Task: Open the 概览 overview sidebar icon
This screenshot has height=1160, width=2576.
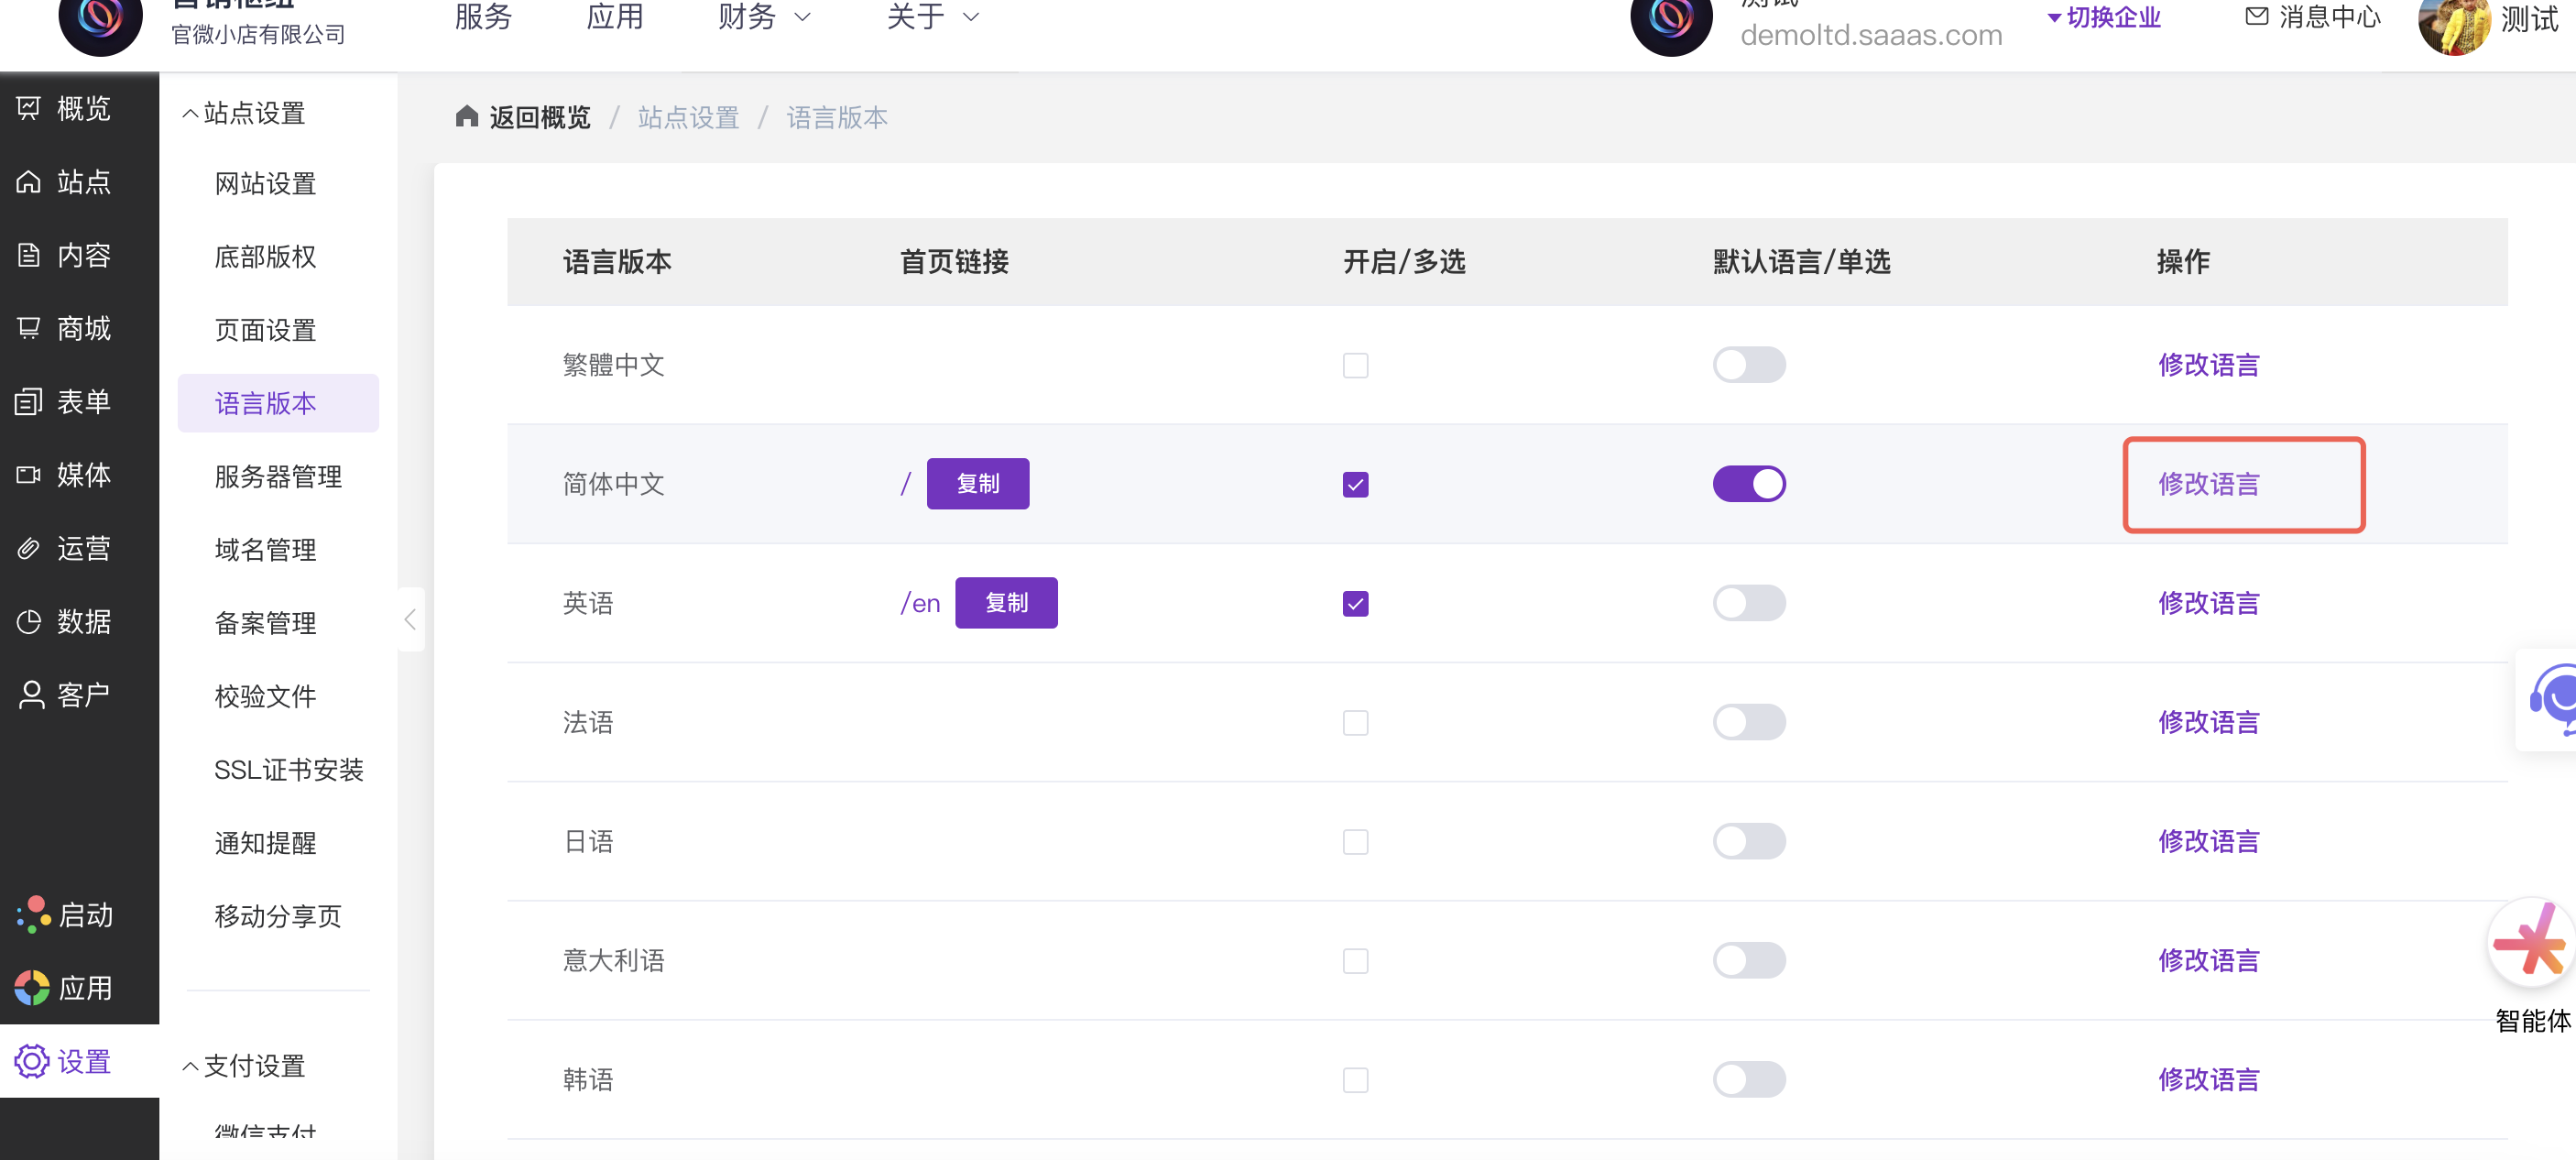Action: [29, 108]
